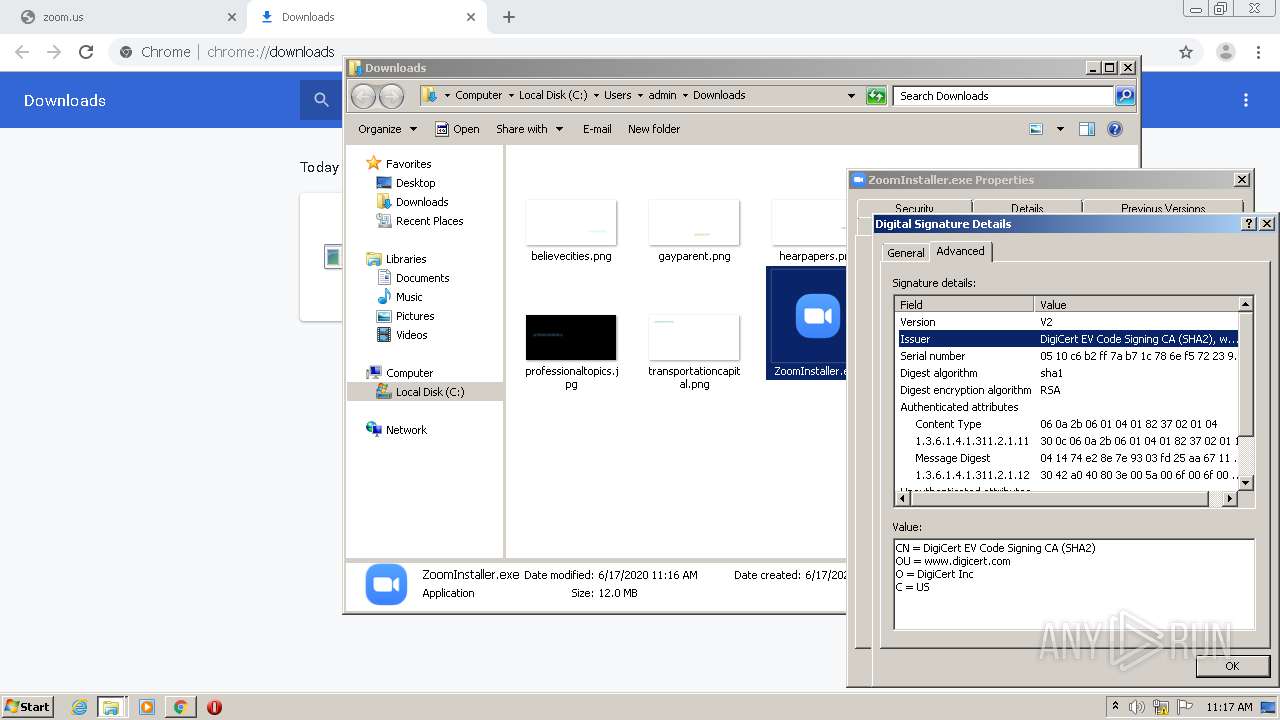Screen dimensions: 1280x720
Task: Open the Videos library
Action: (411, 335)
